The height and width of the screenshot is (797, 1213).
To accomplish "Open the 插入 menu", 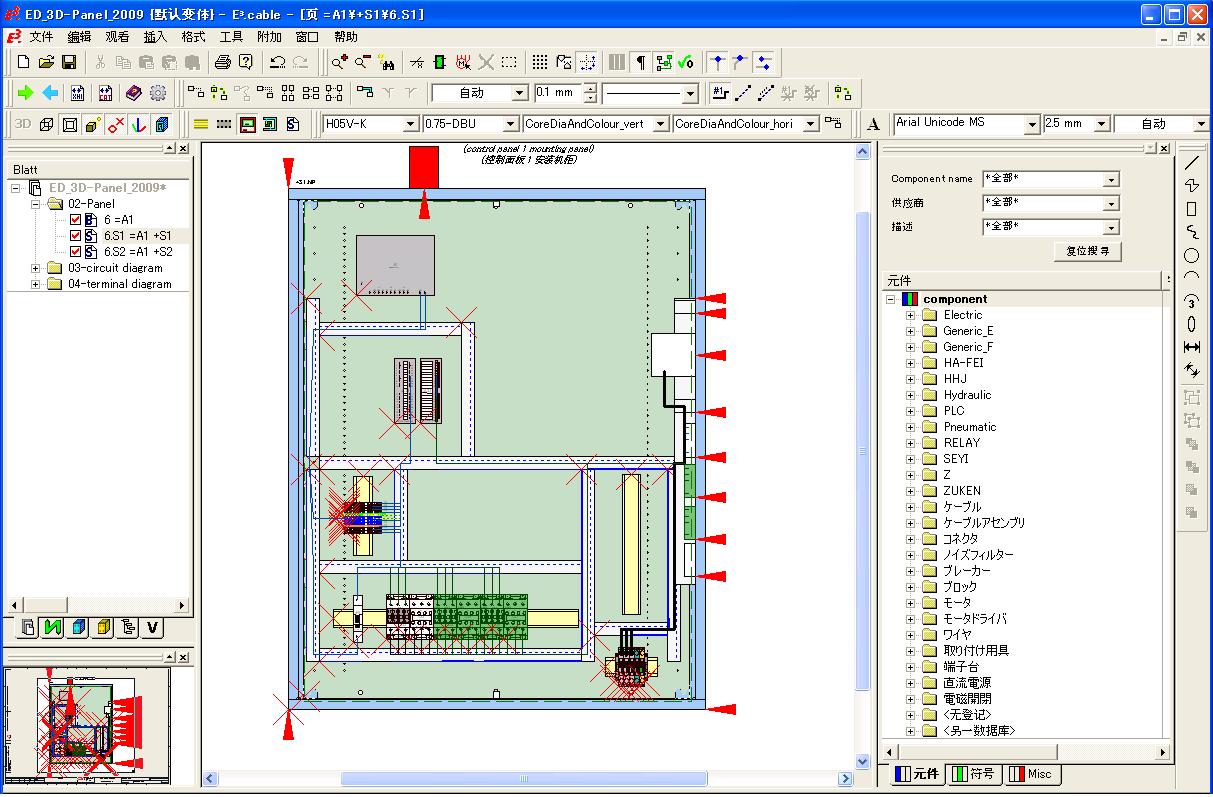I will click(x=155, y=37).
